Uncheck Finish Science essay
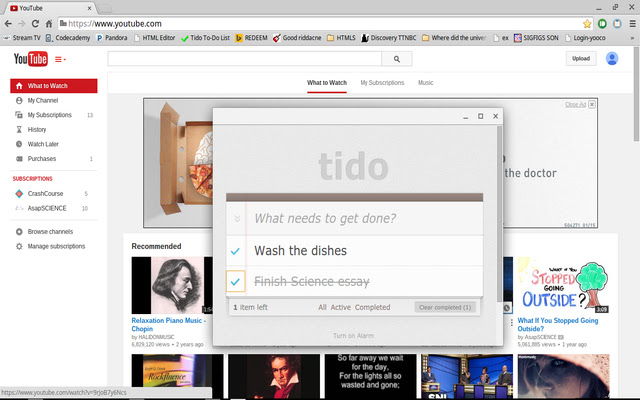The width and height of the screenshot is (640, 400). click(x=236, y=281)
